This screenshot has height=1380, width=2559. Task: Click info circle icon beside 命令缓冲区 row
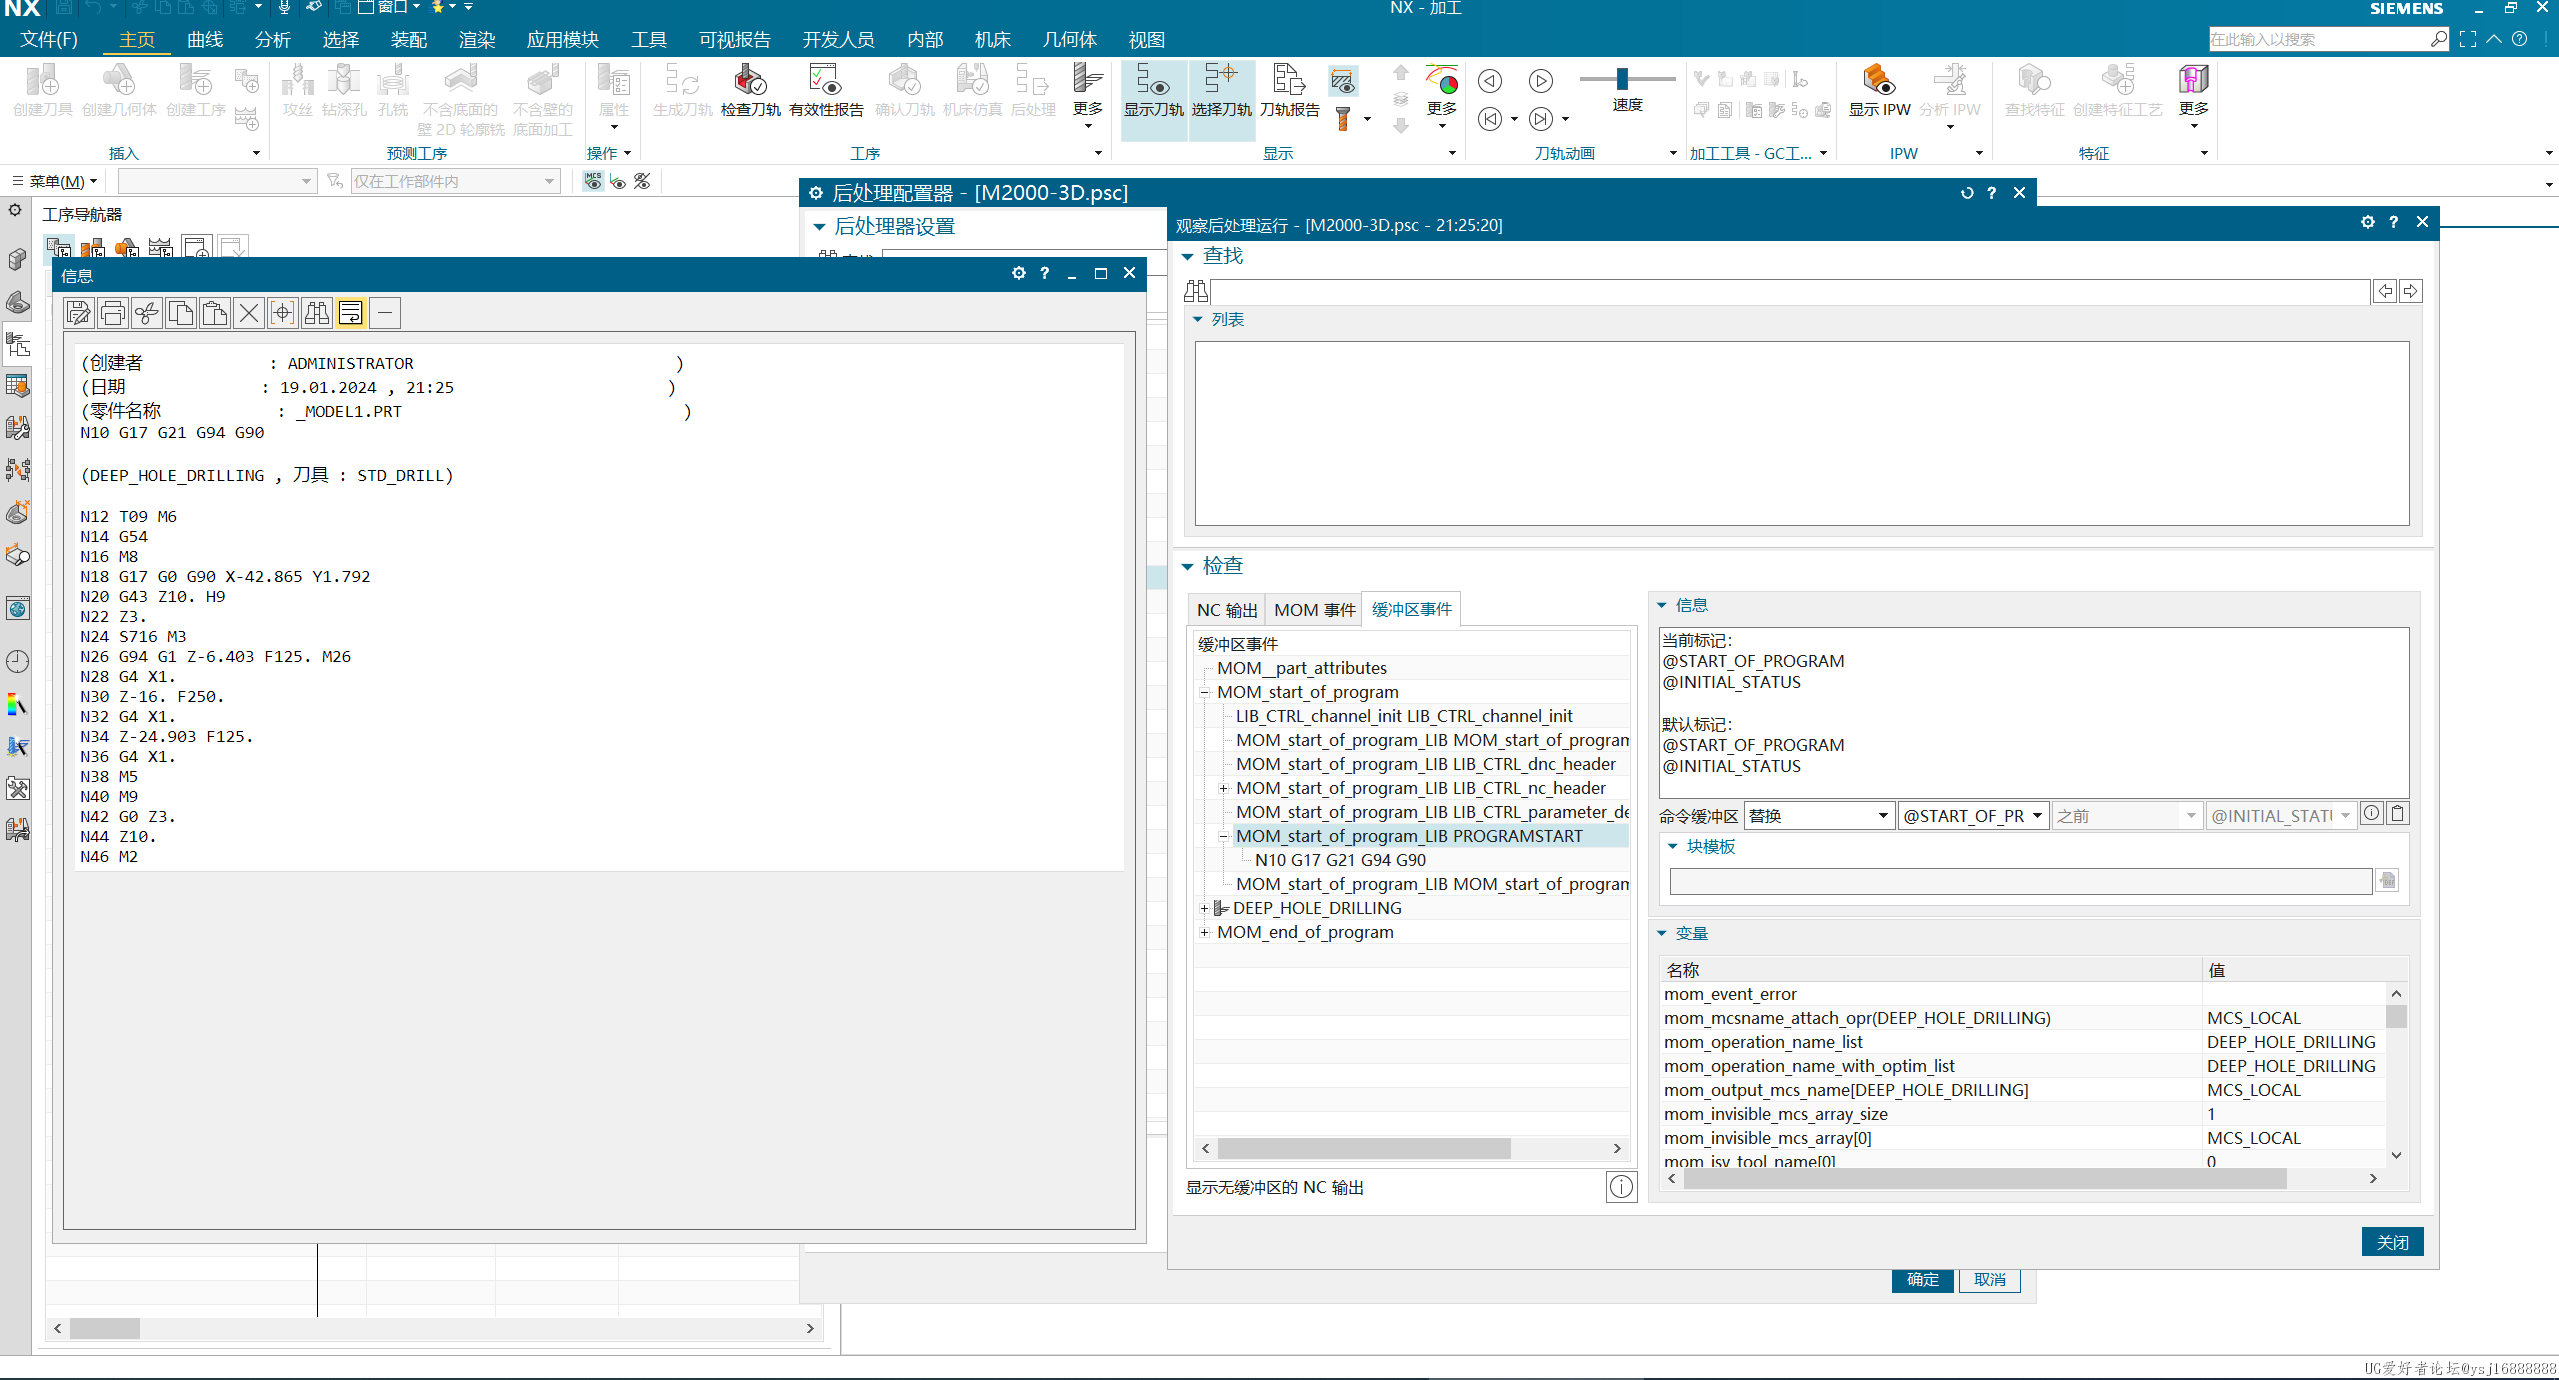2371,814
